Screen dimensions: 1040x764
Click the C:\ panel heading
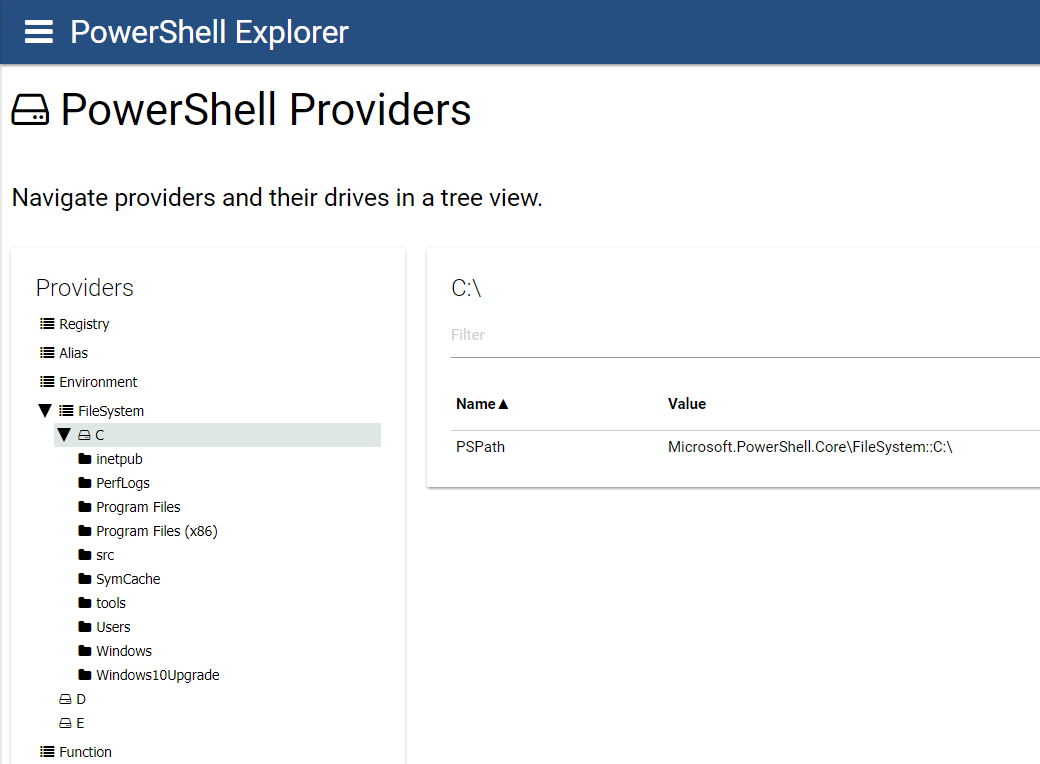click(x=466, y=288)
